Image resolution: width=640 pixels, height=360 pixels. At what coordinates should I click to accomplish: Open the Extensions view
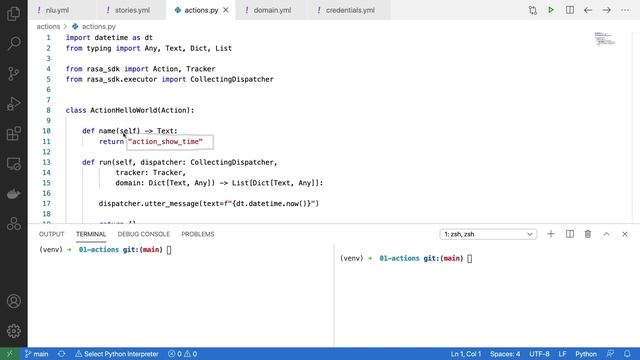point(13,134)
